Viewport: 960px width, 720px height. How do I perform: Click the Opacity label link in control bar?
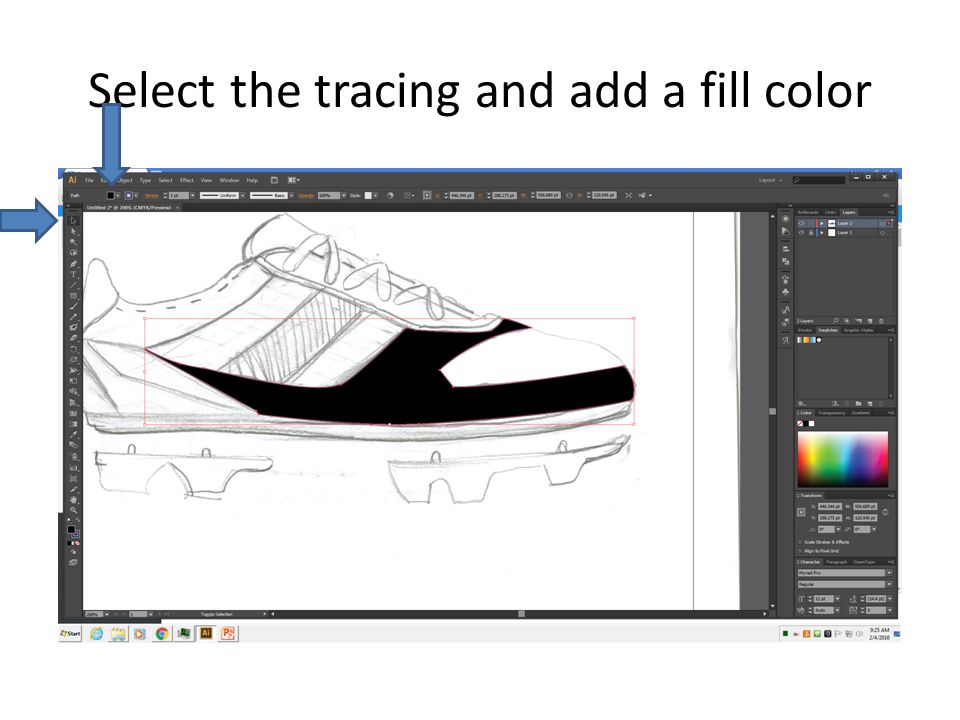[306, 195]
